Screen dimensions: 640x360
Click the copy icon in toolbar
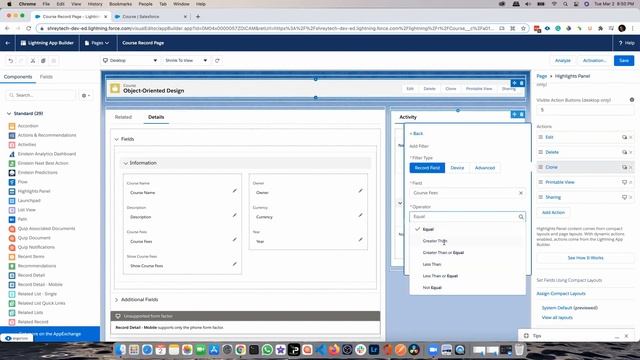[43, 60]
